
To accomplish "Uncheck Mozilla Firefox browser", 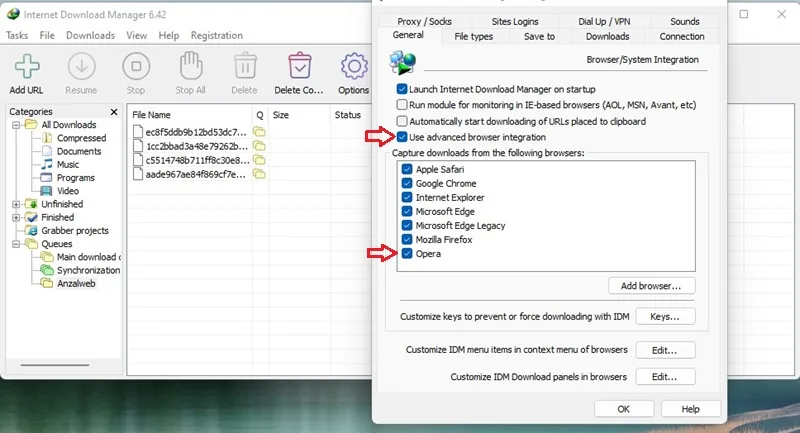I will (x=407, y=239).
